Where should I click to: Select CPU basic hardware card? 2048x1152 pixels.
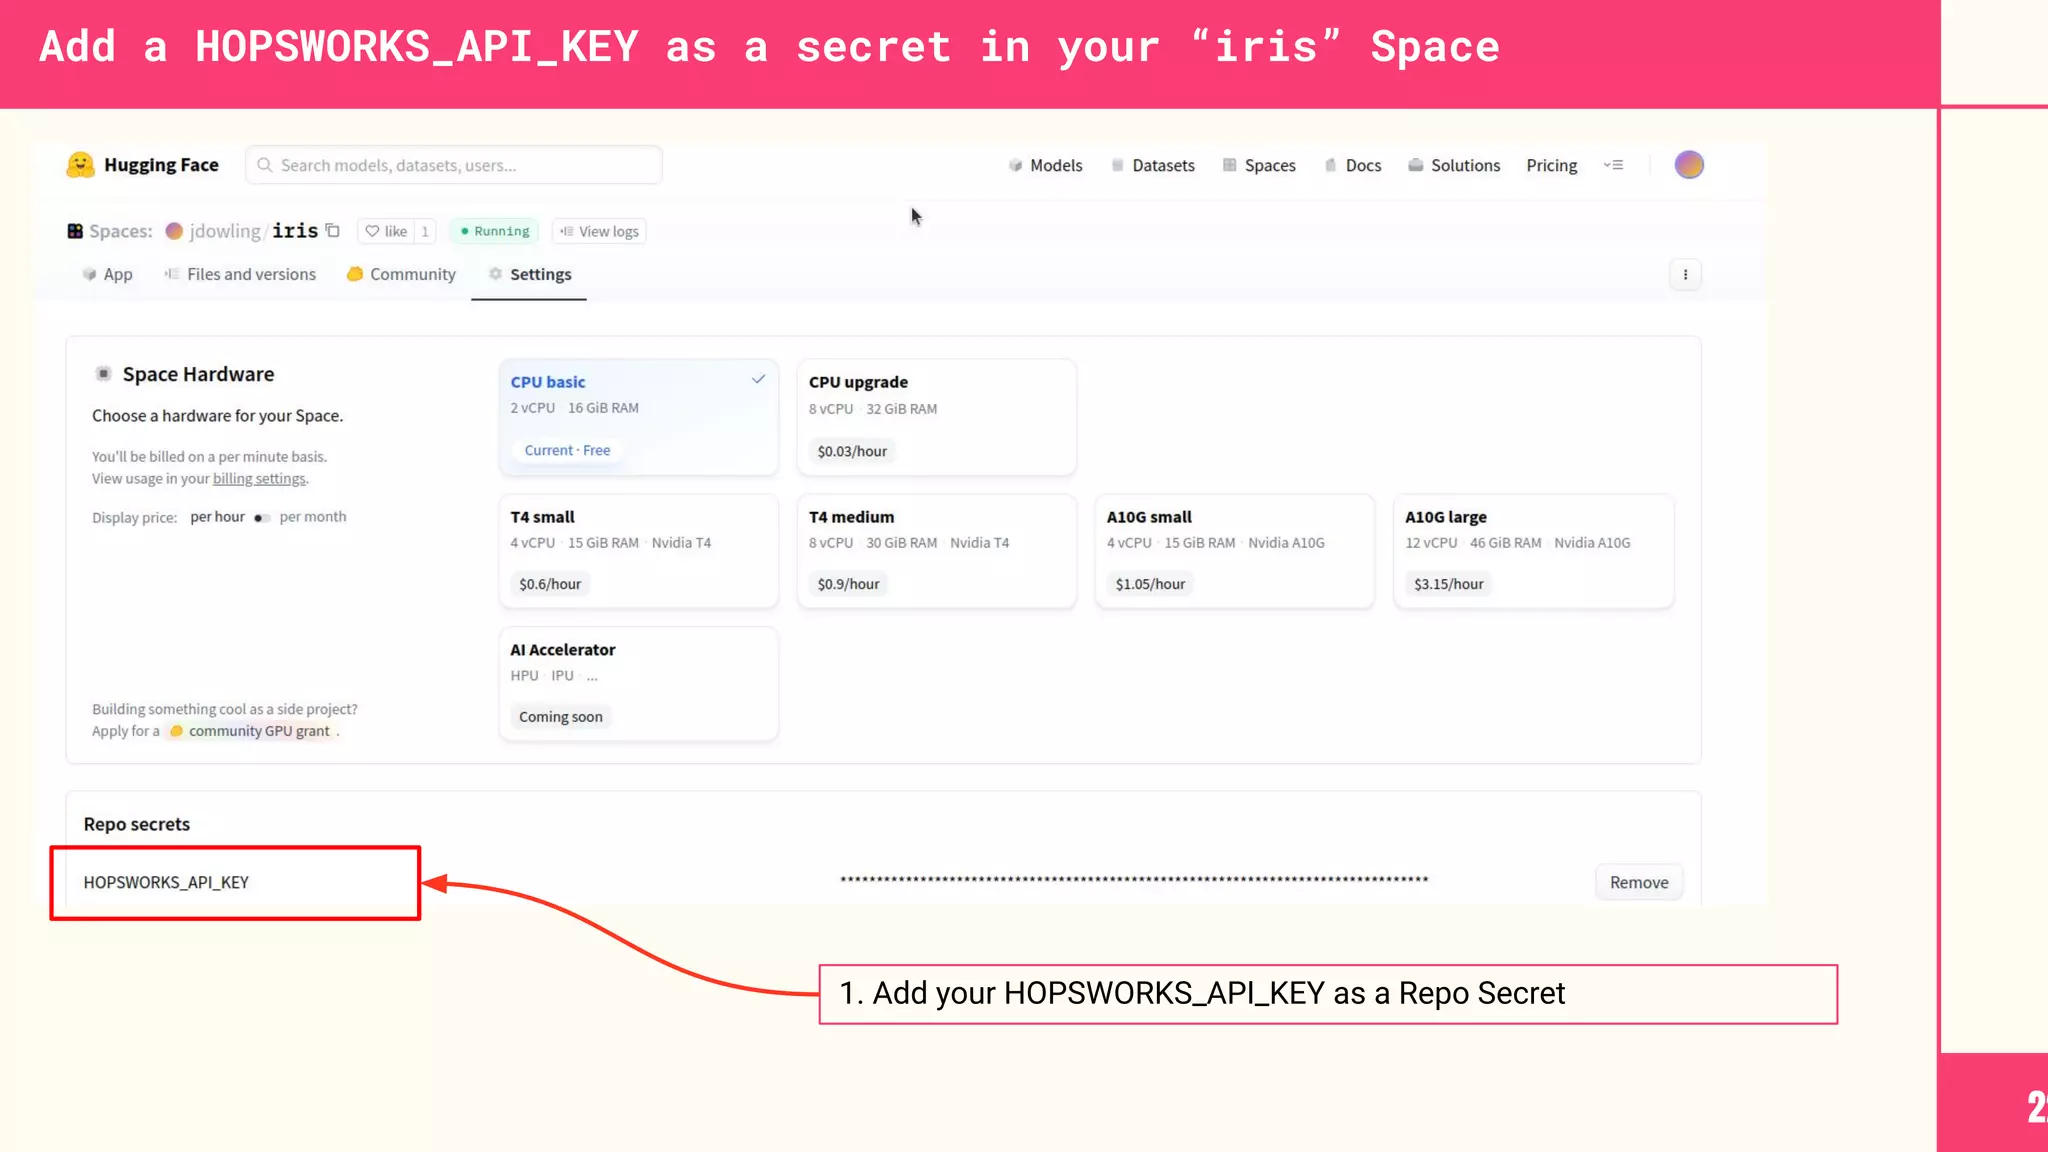pyautogui.click(x=638, y=417)
